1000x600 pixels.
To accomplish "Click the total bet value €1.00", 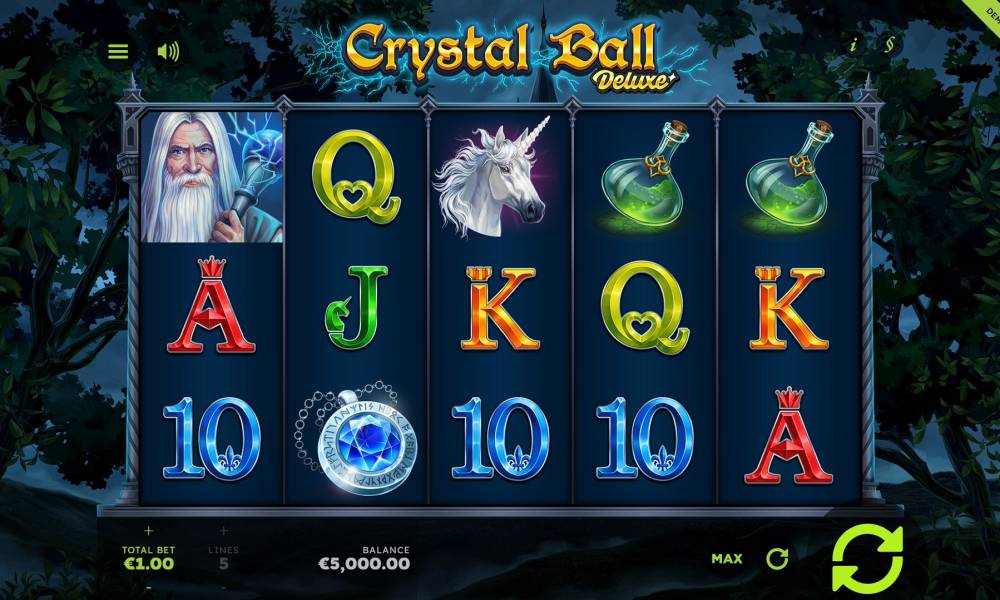I will (149, 564).
